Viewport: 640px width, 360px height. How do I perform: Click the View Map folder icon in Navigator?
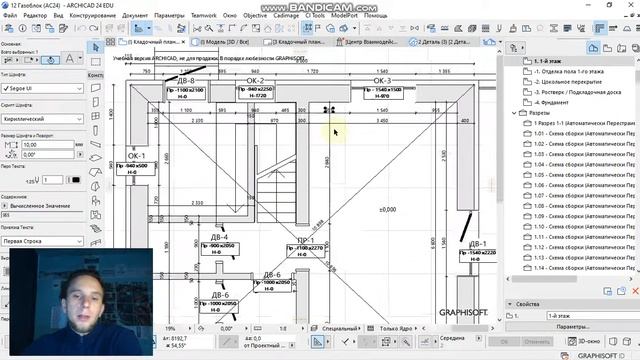(607, 48)
